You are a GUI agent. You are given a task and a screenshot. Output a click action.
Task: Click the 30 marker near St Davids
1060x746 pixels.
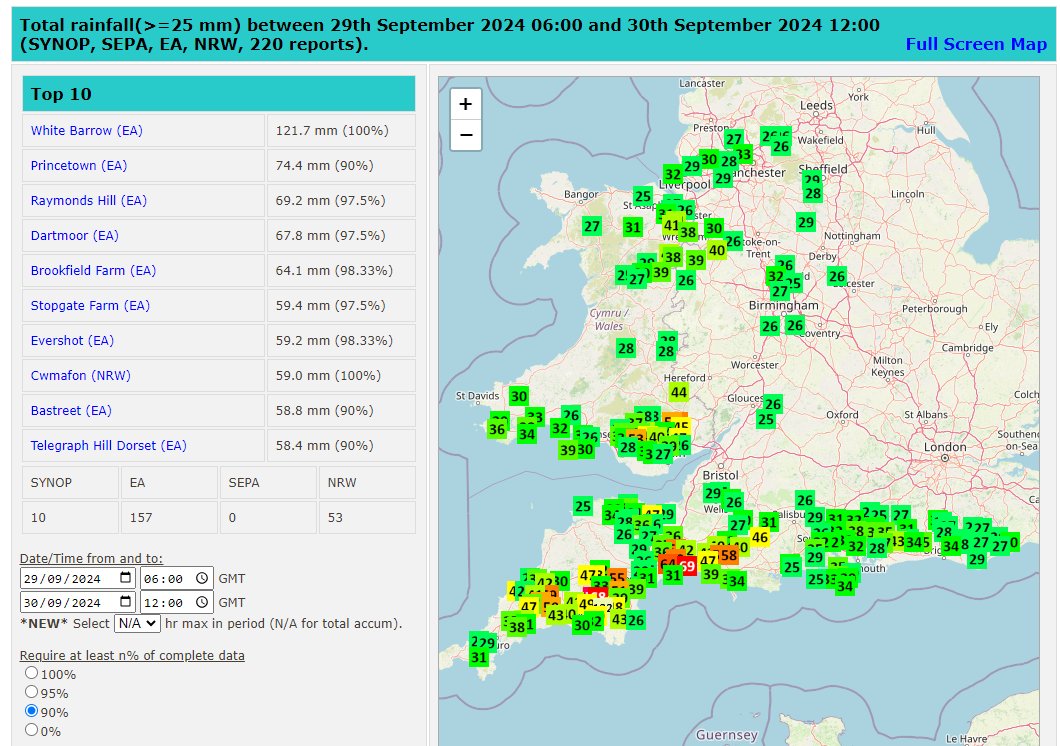[519, 397]
